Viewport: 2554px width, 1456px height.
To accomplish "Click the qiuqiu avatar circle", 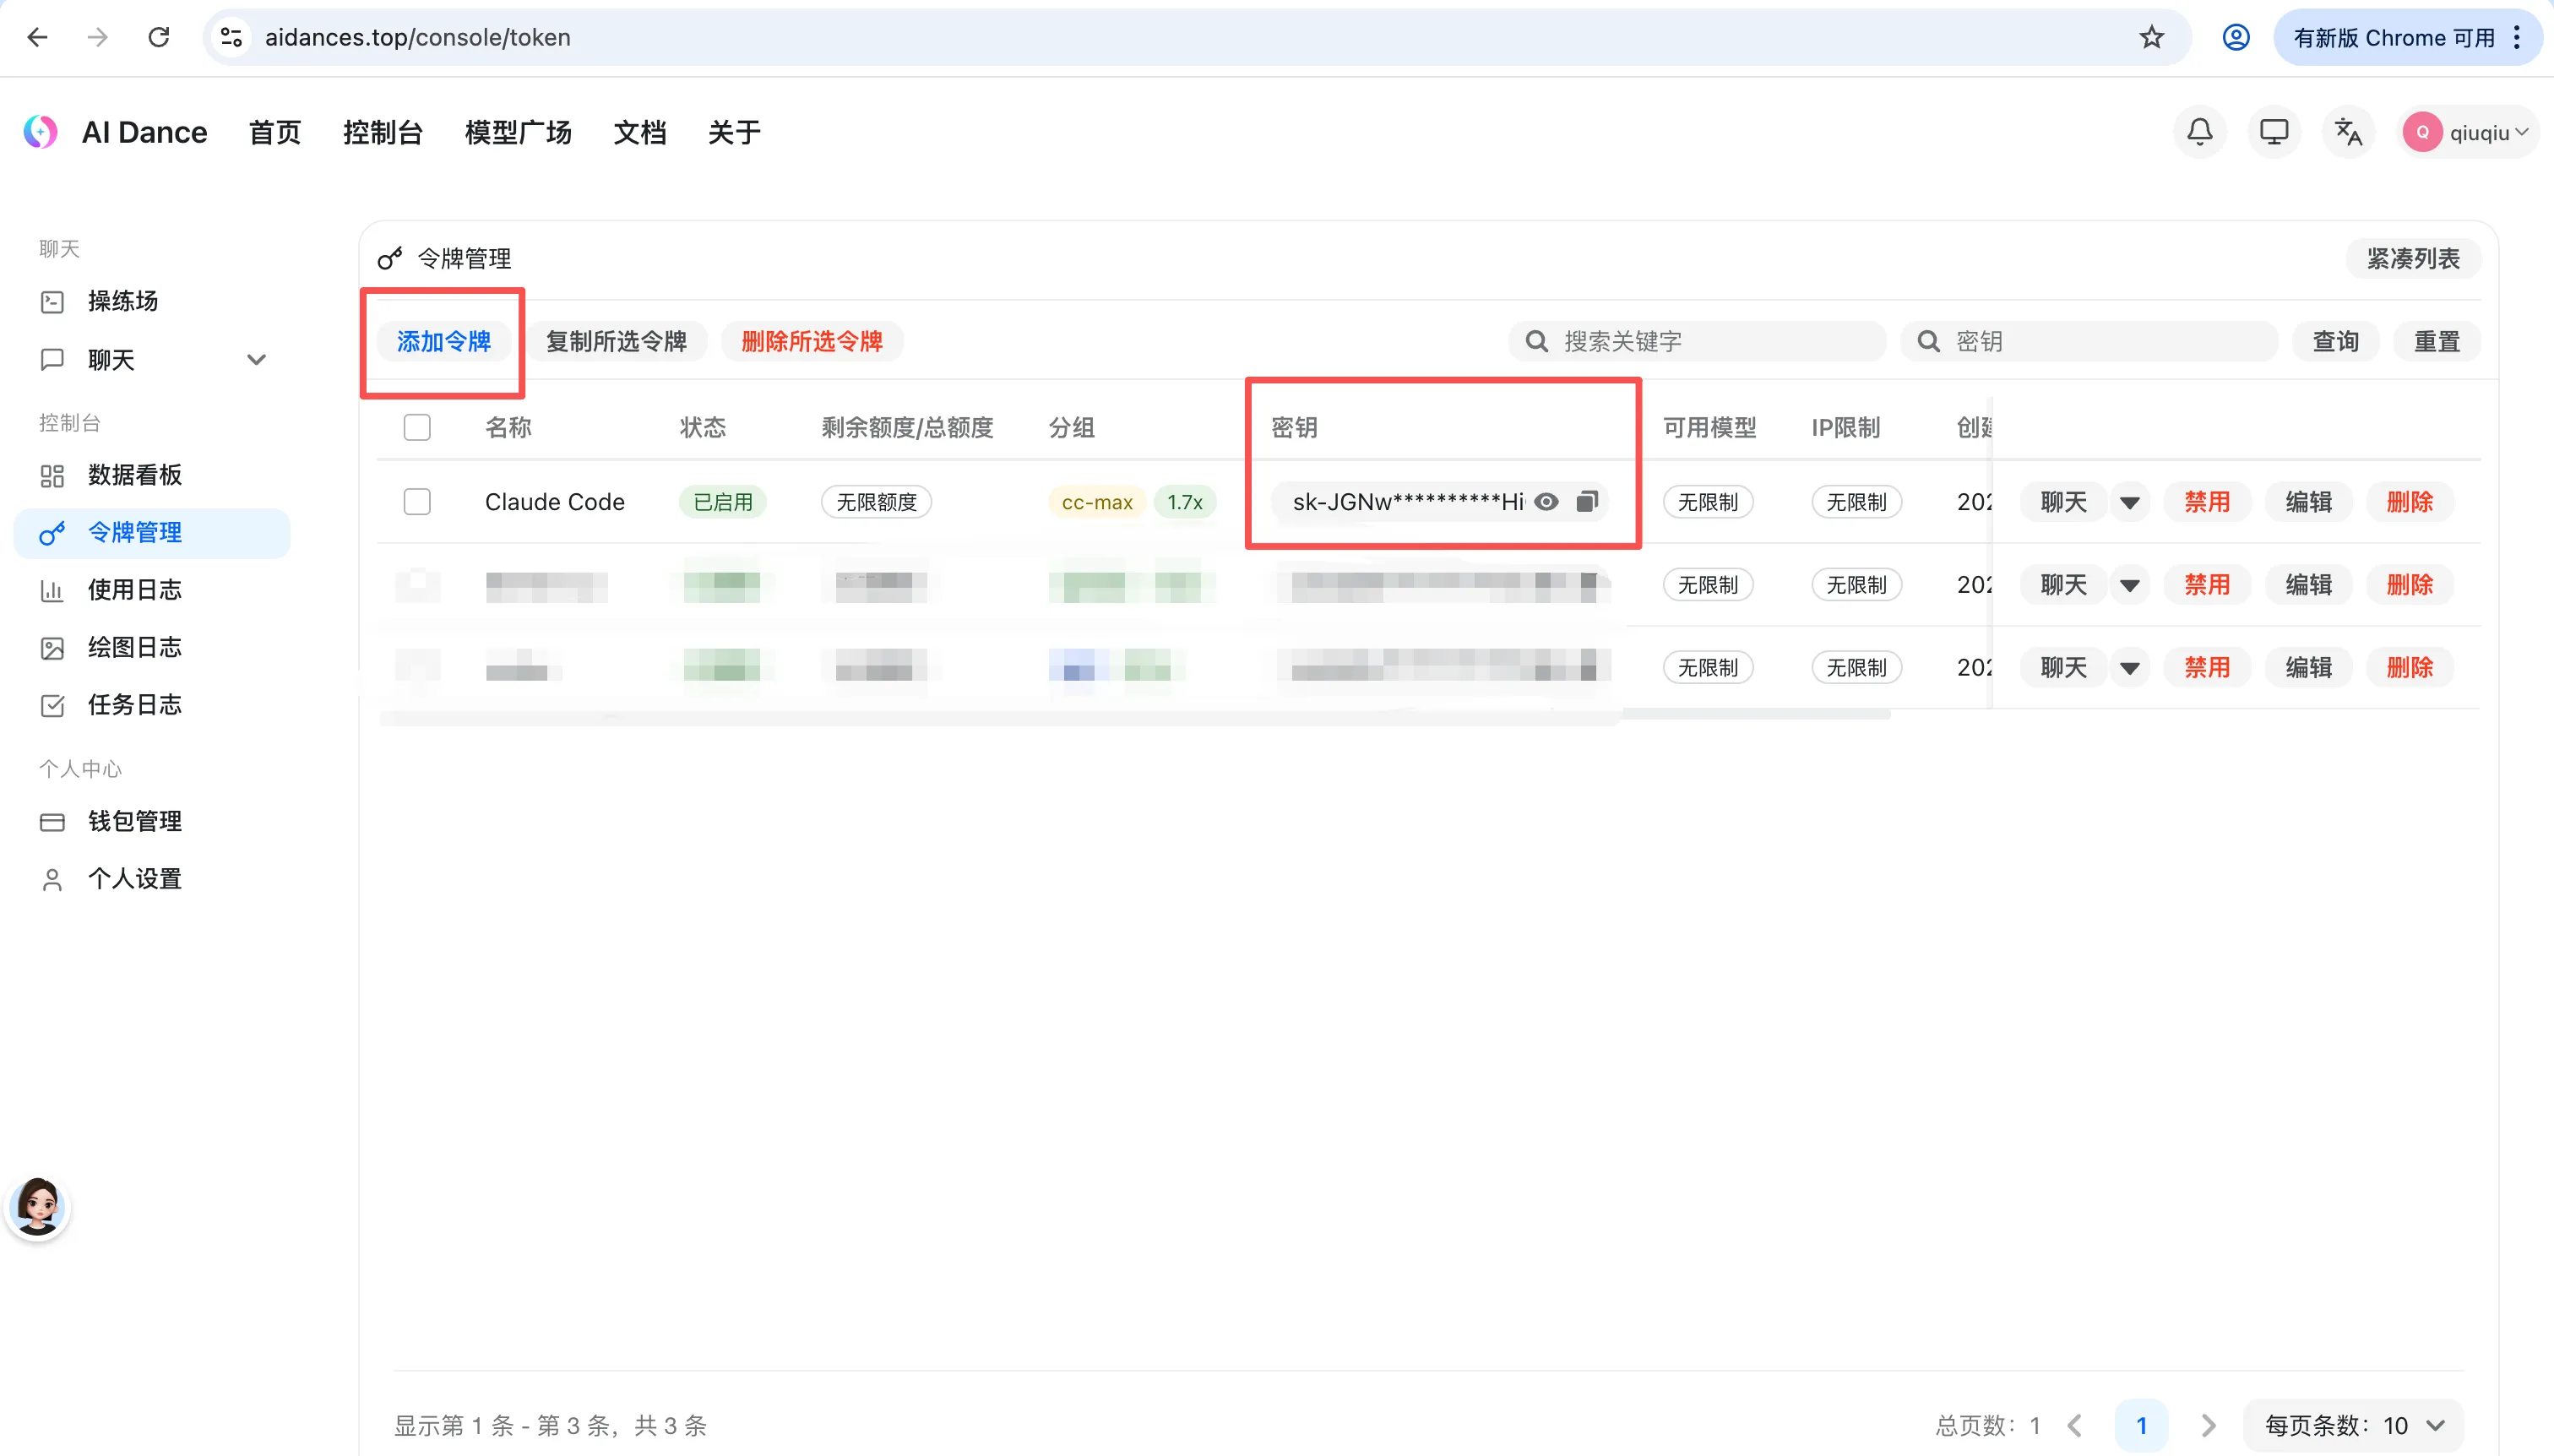I will click(x=2422, y=132).
